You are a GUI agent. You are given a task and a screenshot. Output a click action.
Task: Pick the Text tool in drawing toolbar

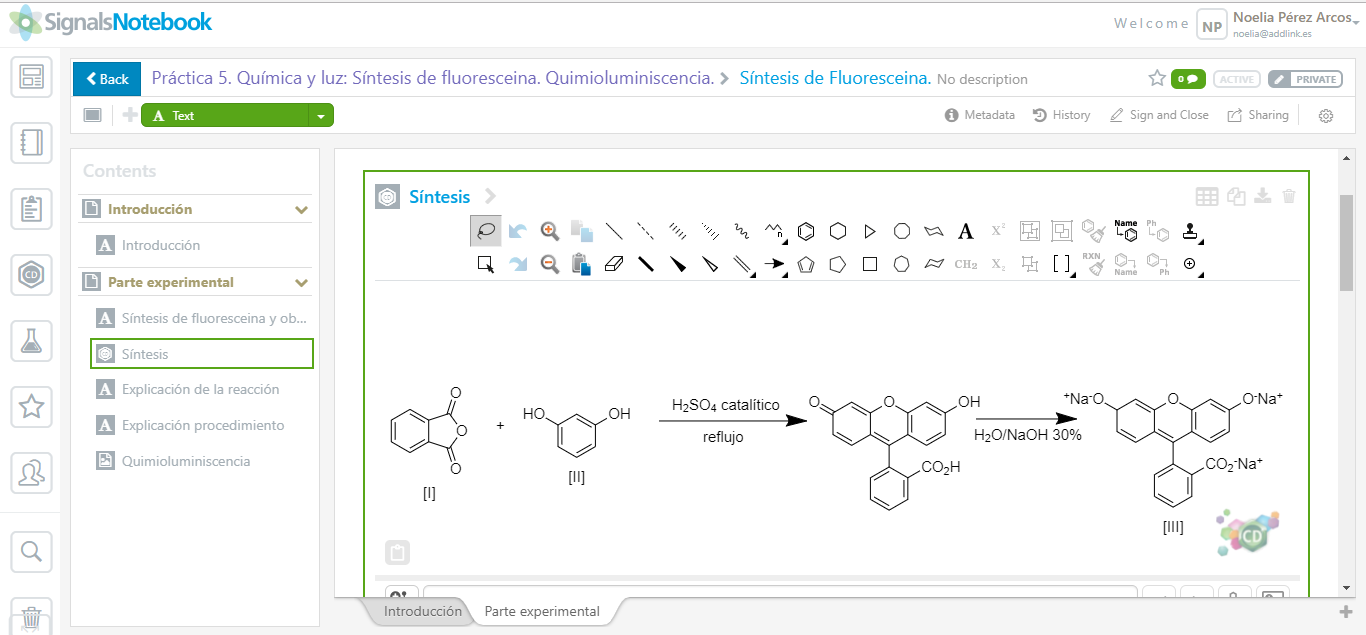[x=965, y=231]
